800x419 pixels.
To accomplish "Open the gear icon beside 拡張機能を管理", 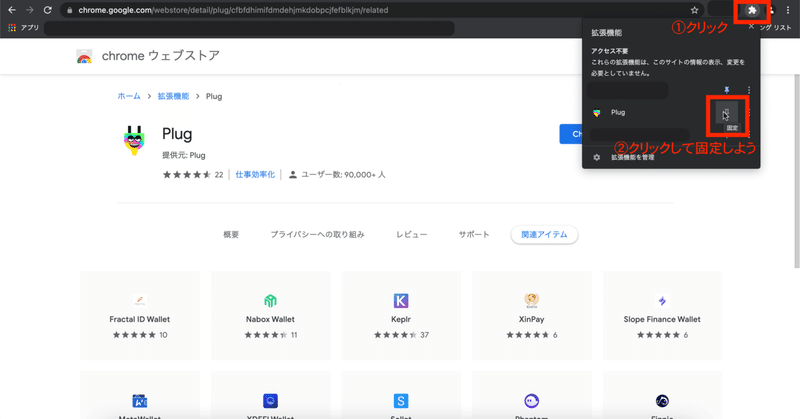I will (x=596, y=157).
